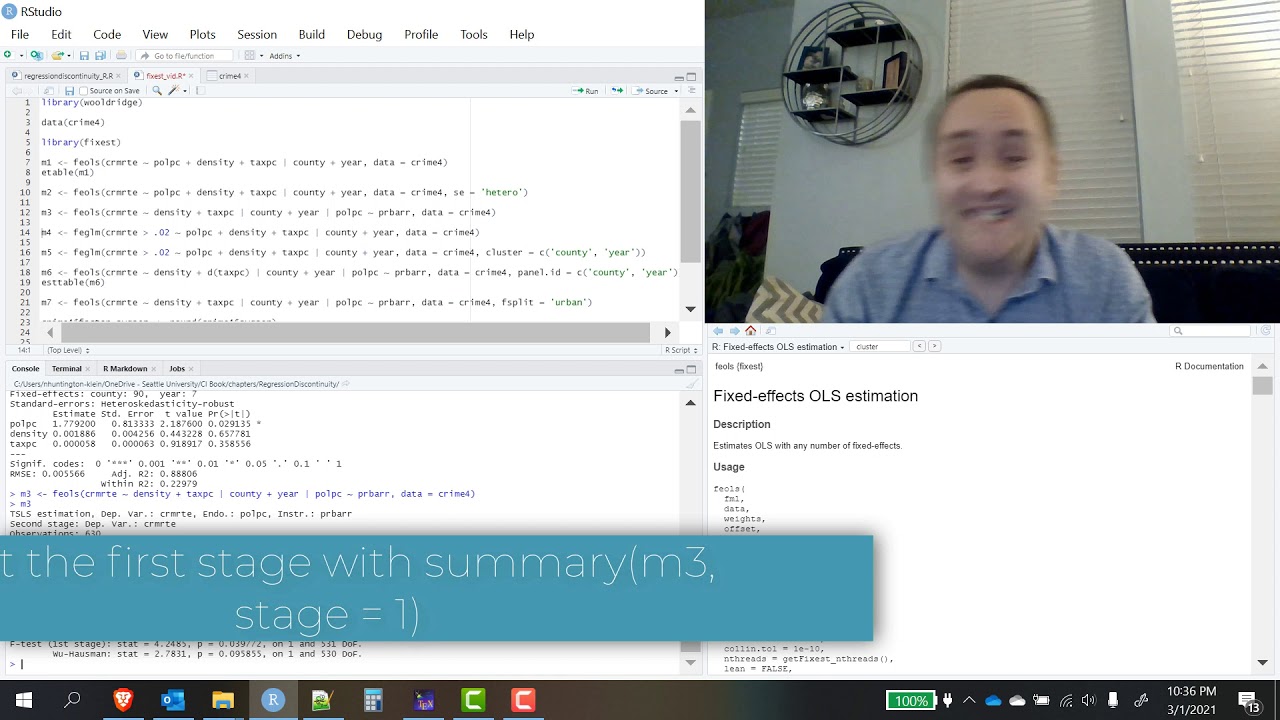The height and width of the screenshot is (720, 1280).
Task: Open the Code menu
Action: click(107, 34)
